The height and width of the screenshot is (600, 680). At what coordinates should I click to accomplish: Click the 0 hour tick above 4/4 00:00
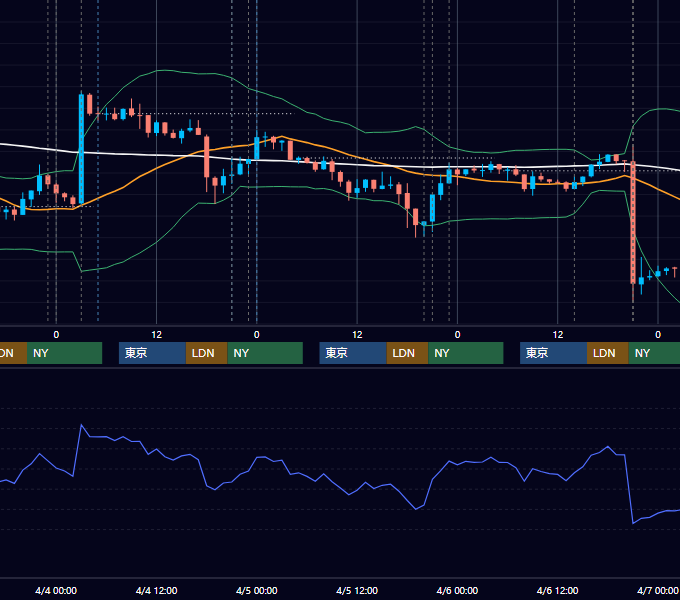point(56,335)
